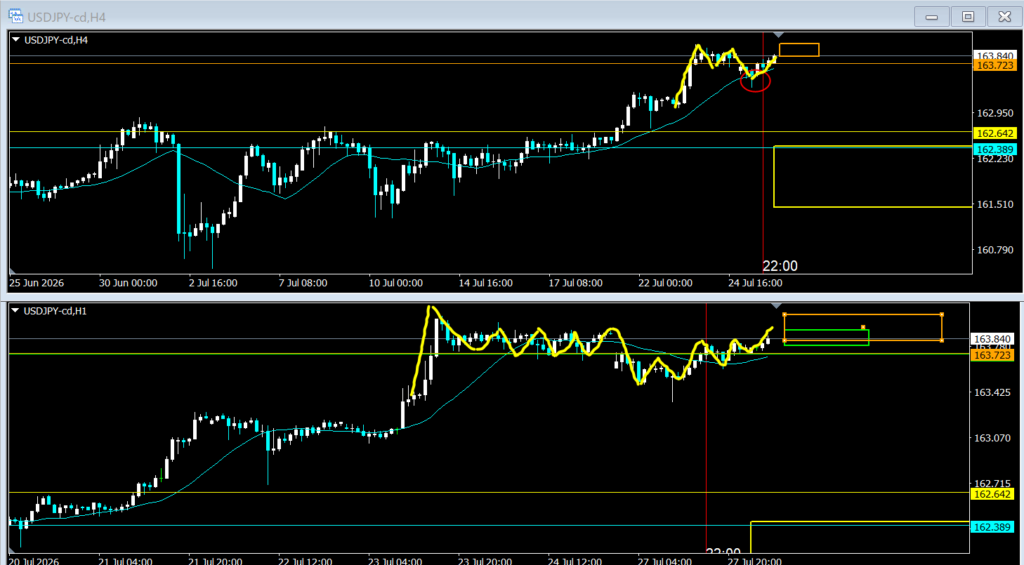Click the USDJPY-cd,H4 window title text
Image resolution: width=1024 pixels, height=565 pixels.
(67, 16)
